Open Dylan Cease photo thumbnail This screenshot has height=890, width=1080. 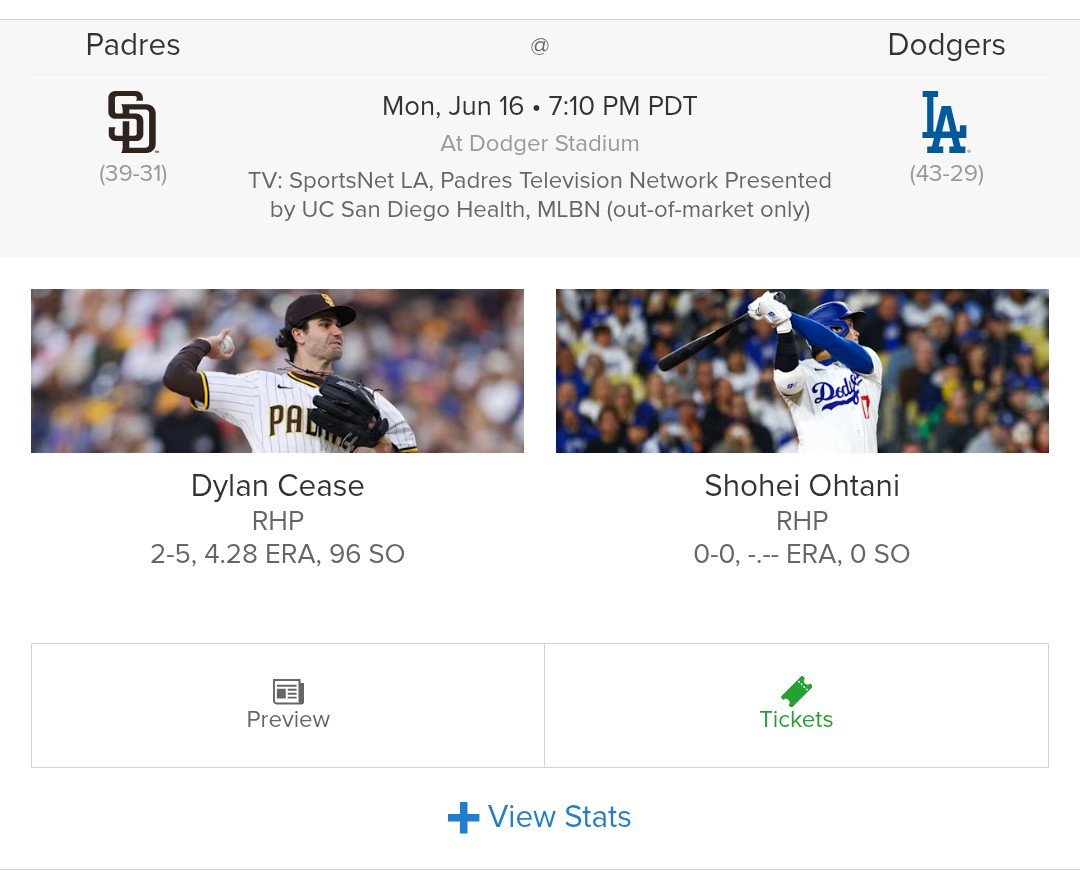coord(278,371)
